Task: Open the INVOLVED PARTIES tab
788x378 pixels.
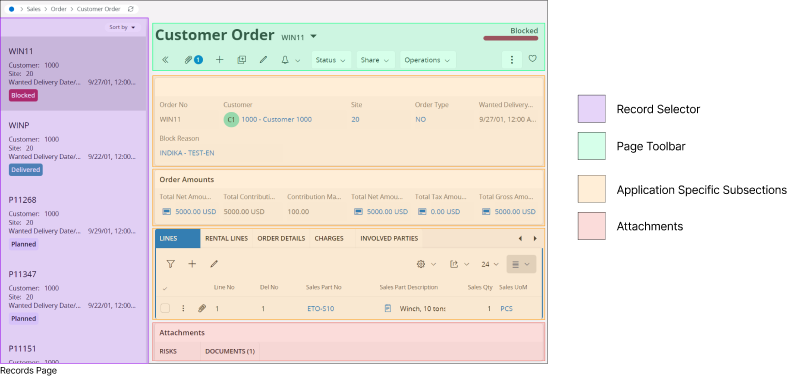Action: [x=389, y=238]
